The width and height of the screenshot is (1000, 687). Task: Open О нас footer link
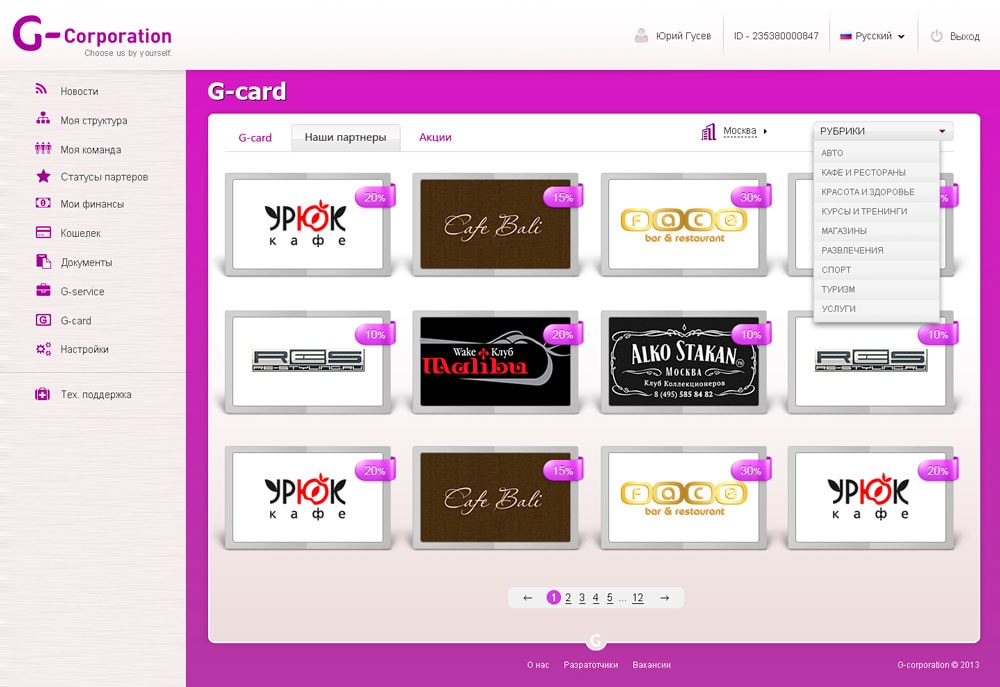click(x=538, y=665)
